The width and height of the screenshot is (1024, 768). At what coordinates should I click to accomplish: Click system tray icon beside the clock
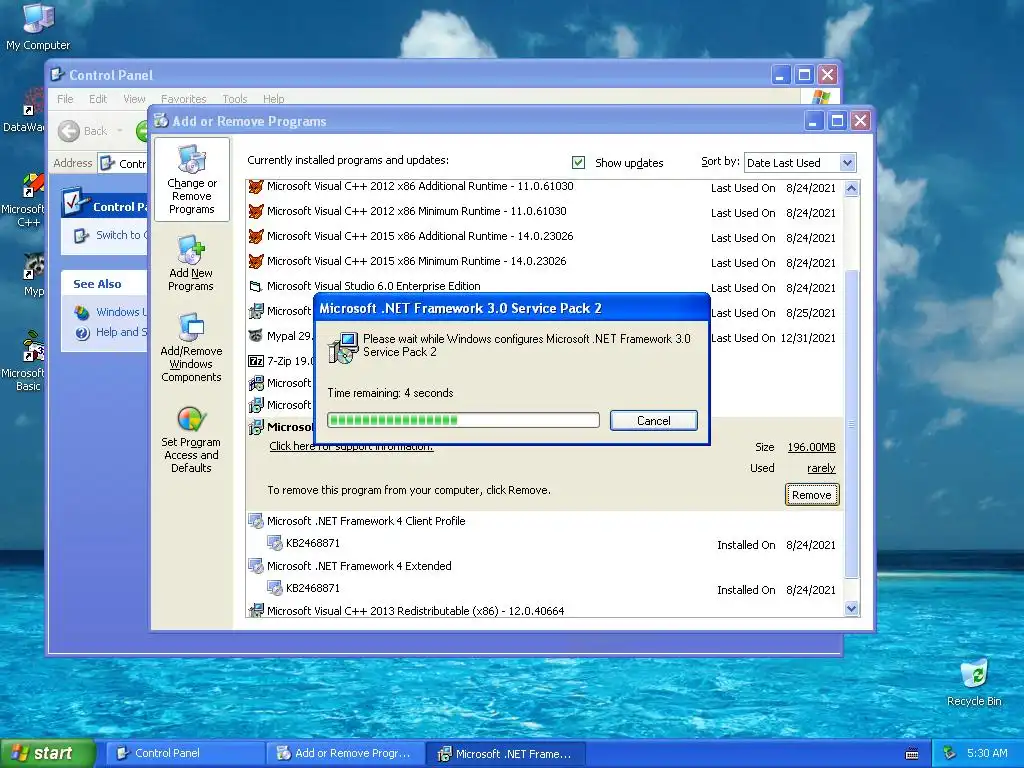pyautogui.click(x=949, y=753)
